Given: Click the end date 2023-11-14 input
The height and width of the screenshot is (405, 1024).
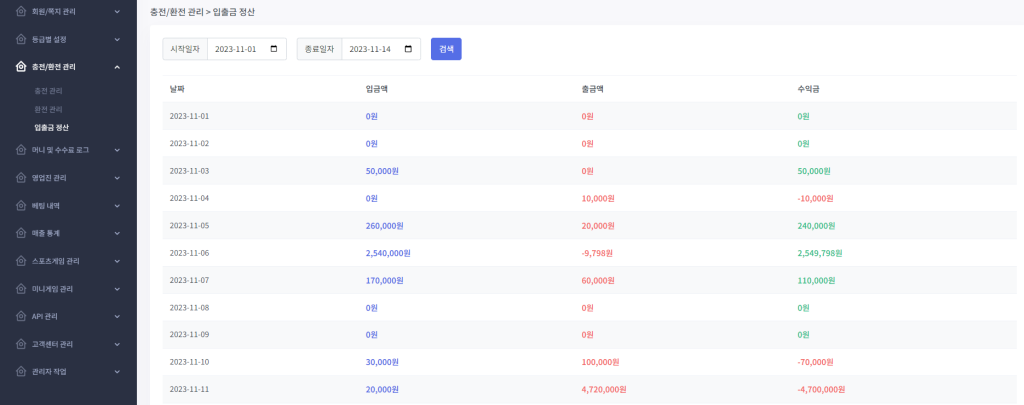Looking at the screenshot, I should pyautogui.click(x=381, y=49).
